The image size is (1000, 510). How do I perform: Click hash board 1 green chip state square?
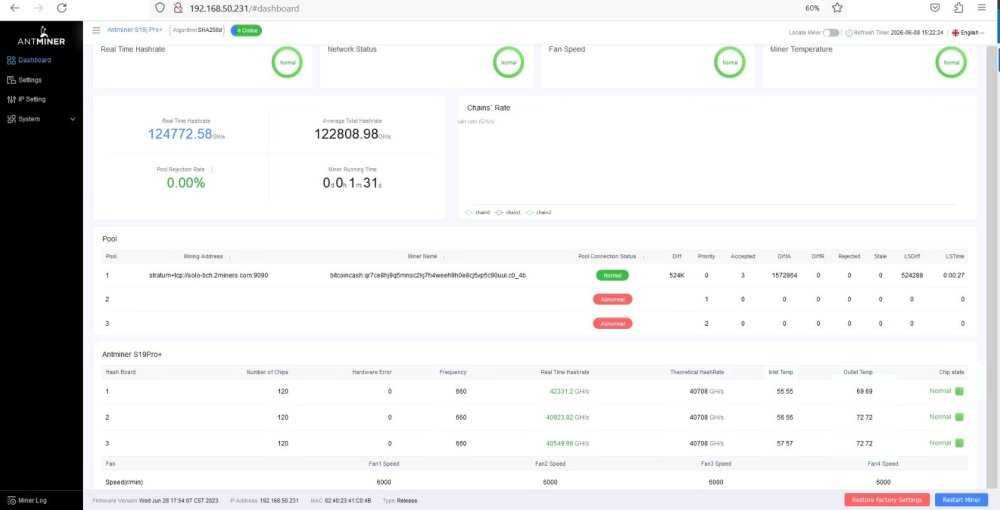[959, 391]
